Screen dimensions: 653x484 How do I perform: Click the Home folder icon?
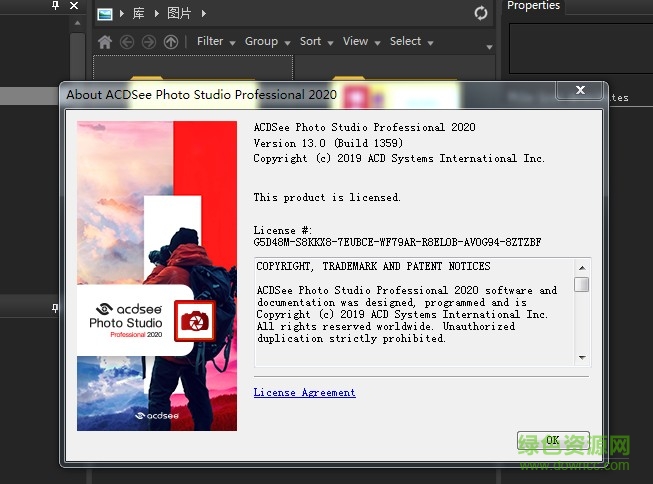pos(105,42)
